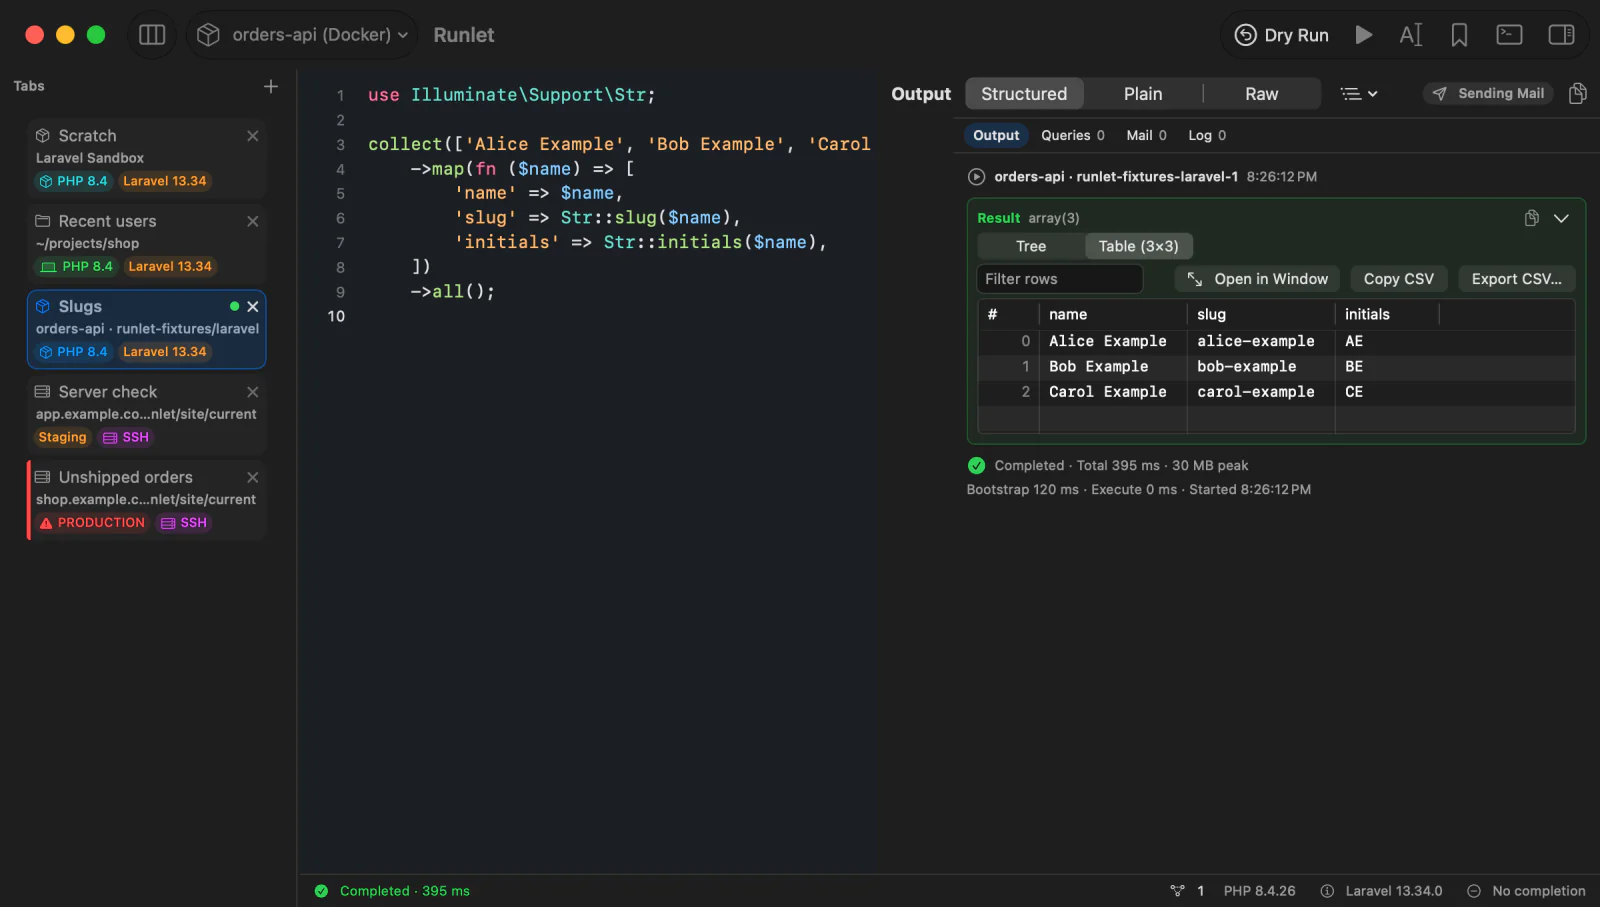Click the Staging badge on Server check
This screenshot has height=907, width=1600.
(x=62, y=438)
